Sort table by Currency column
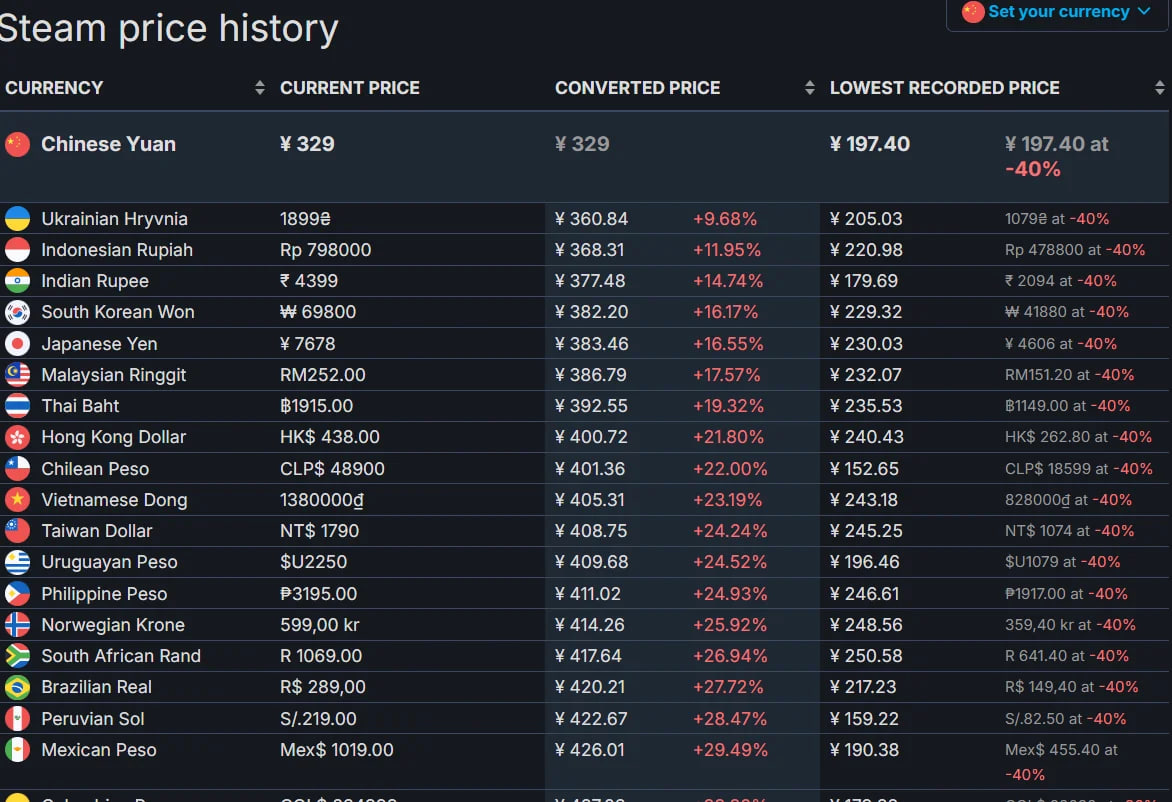1172x802 pixels. click(x=260, y=88)
